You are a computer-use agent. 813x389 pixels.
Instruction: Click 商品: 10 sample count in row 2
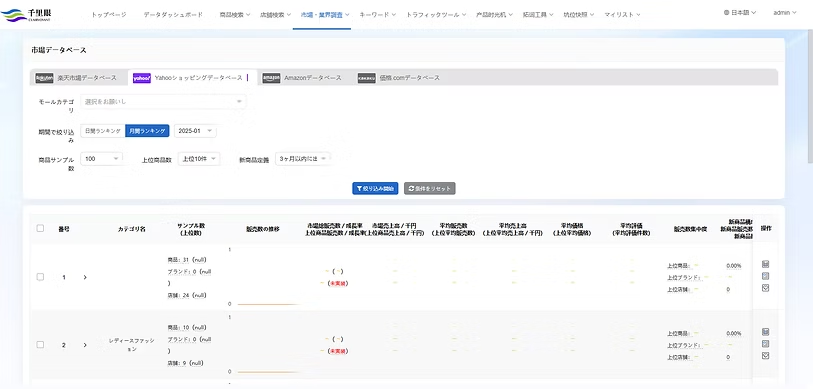click(187, 328)
